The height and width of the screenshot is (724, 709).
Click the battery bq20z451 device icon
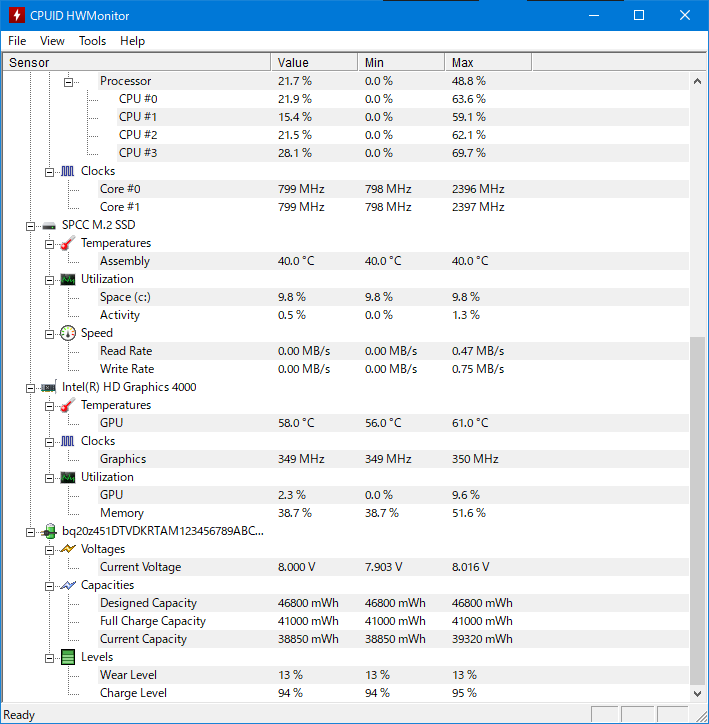click(x=49, y=531)
